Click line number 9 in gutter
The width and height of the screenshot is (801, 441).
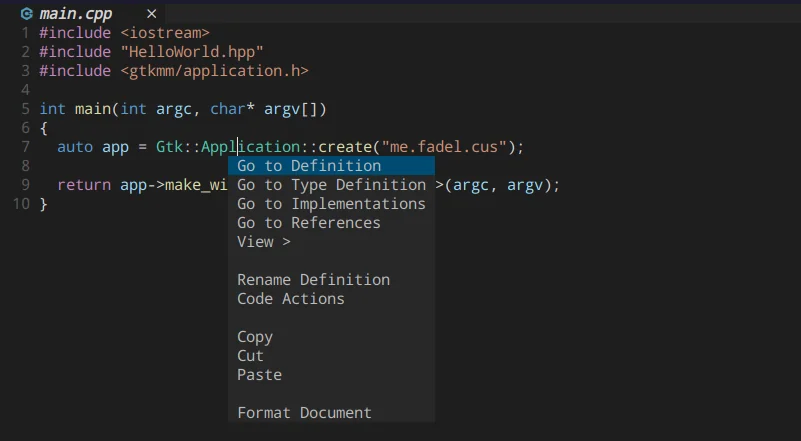pos(26,184)
